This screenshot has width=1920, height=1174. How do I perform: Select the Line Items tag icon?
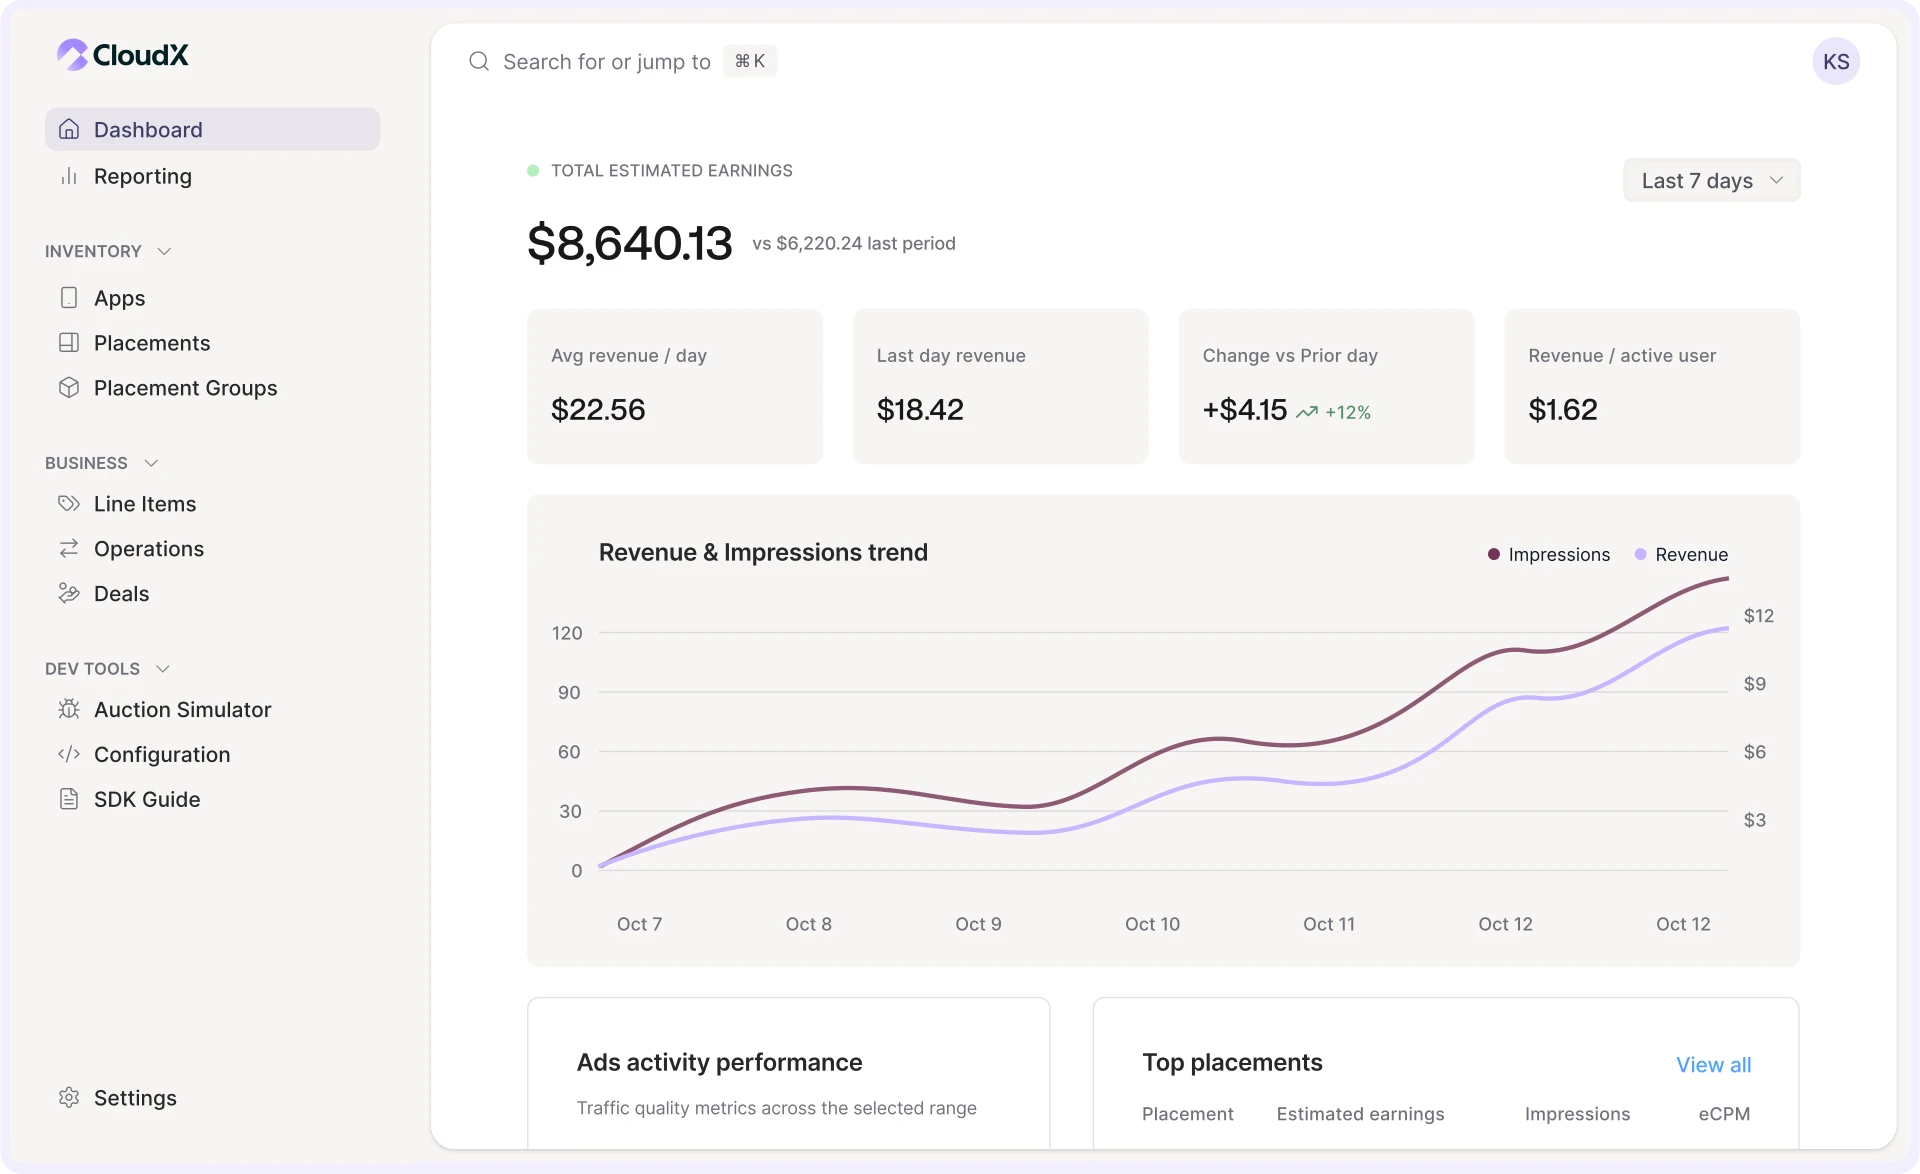click(68, 503)
